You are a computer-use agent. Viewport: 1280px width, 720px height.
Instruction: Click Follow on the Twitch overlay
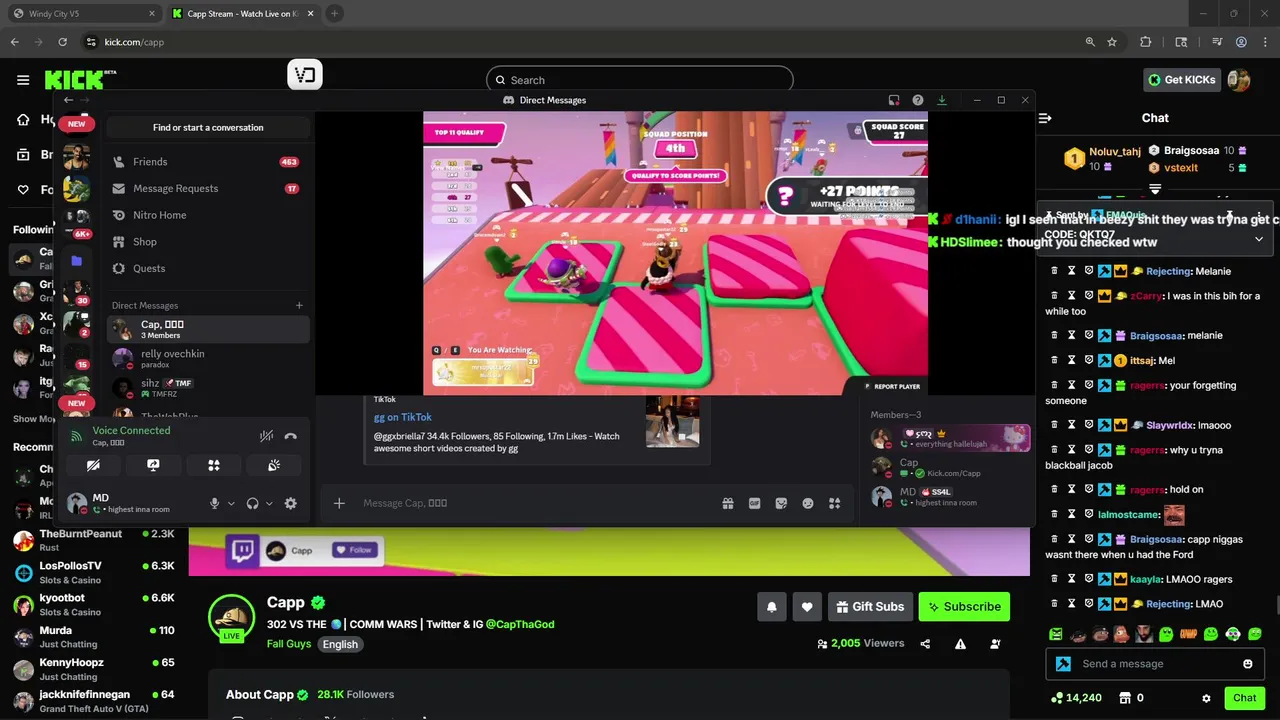[354, 550]
